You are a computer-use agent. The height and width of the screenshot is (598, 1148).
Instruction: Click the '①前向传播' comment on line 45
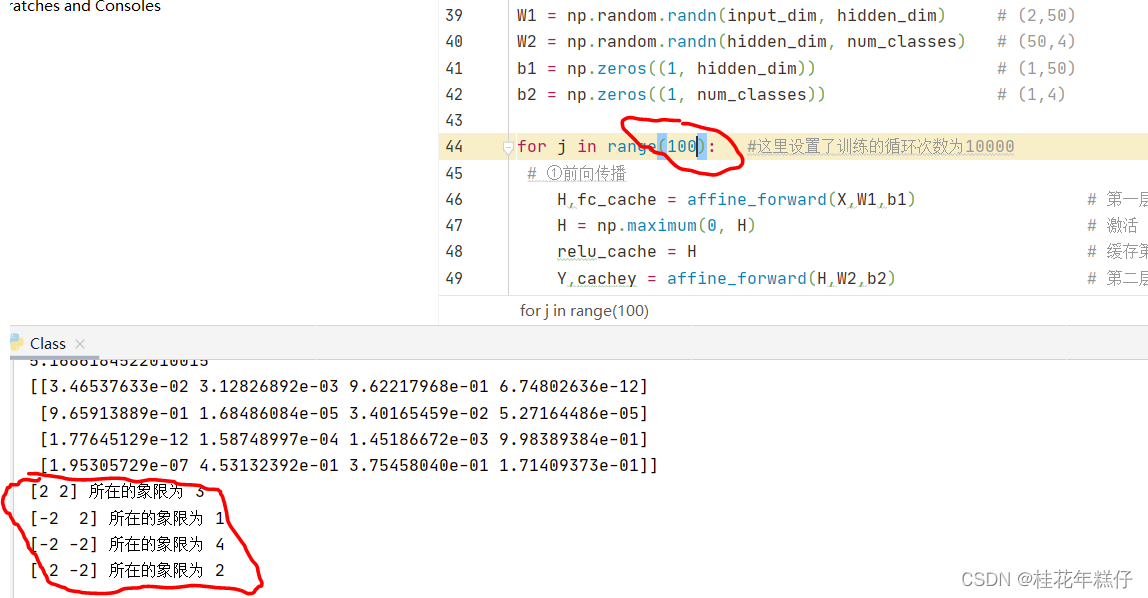pyautogui.click(x=577, y=173)
